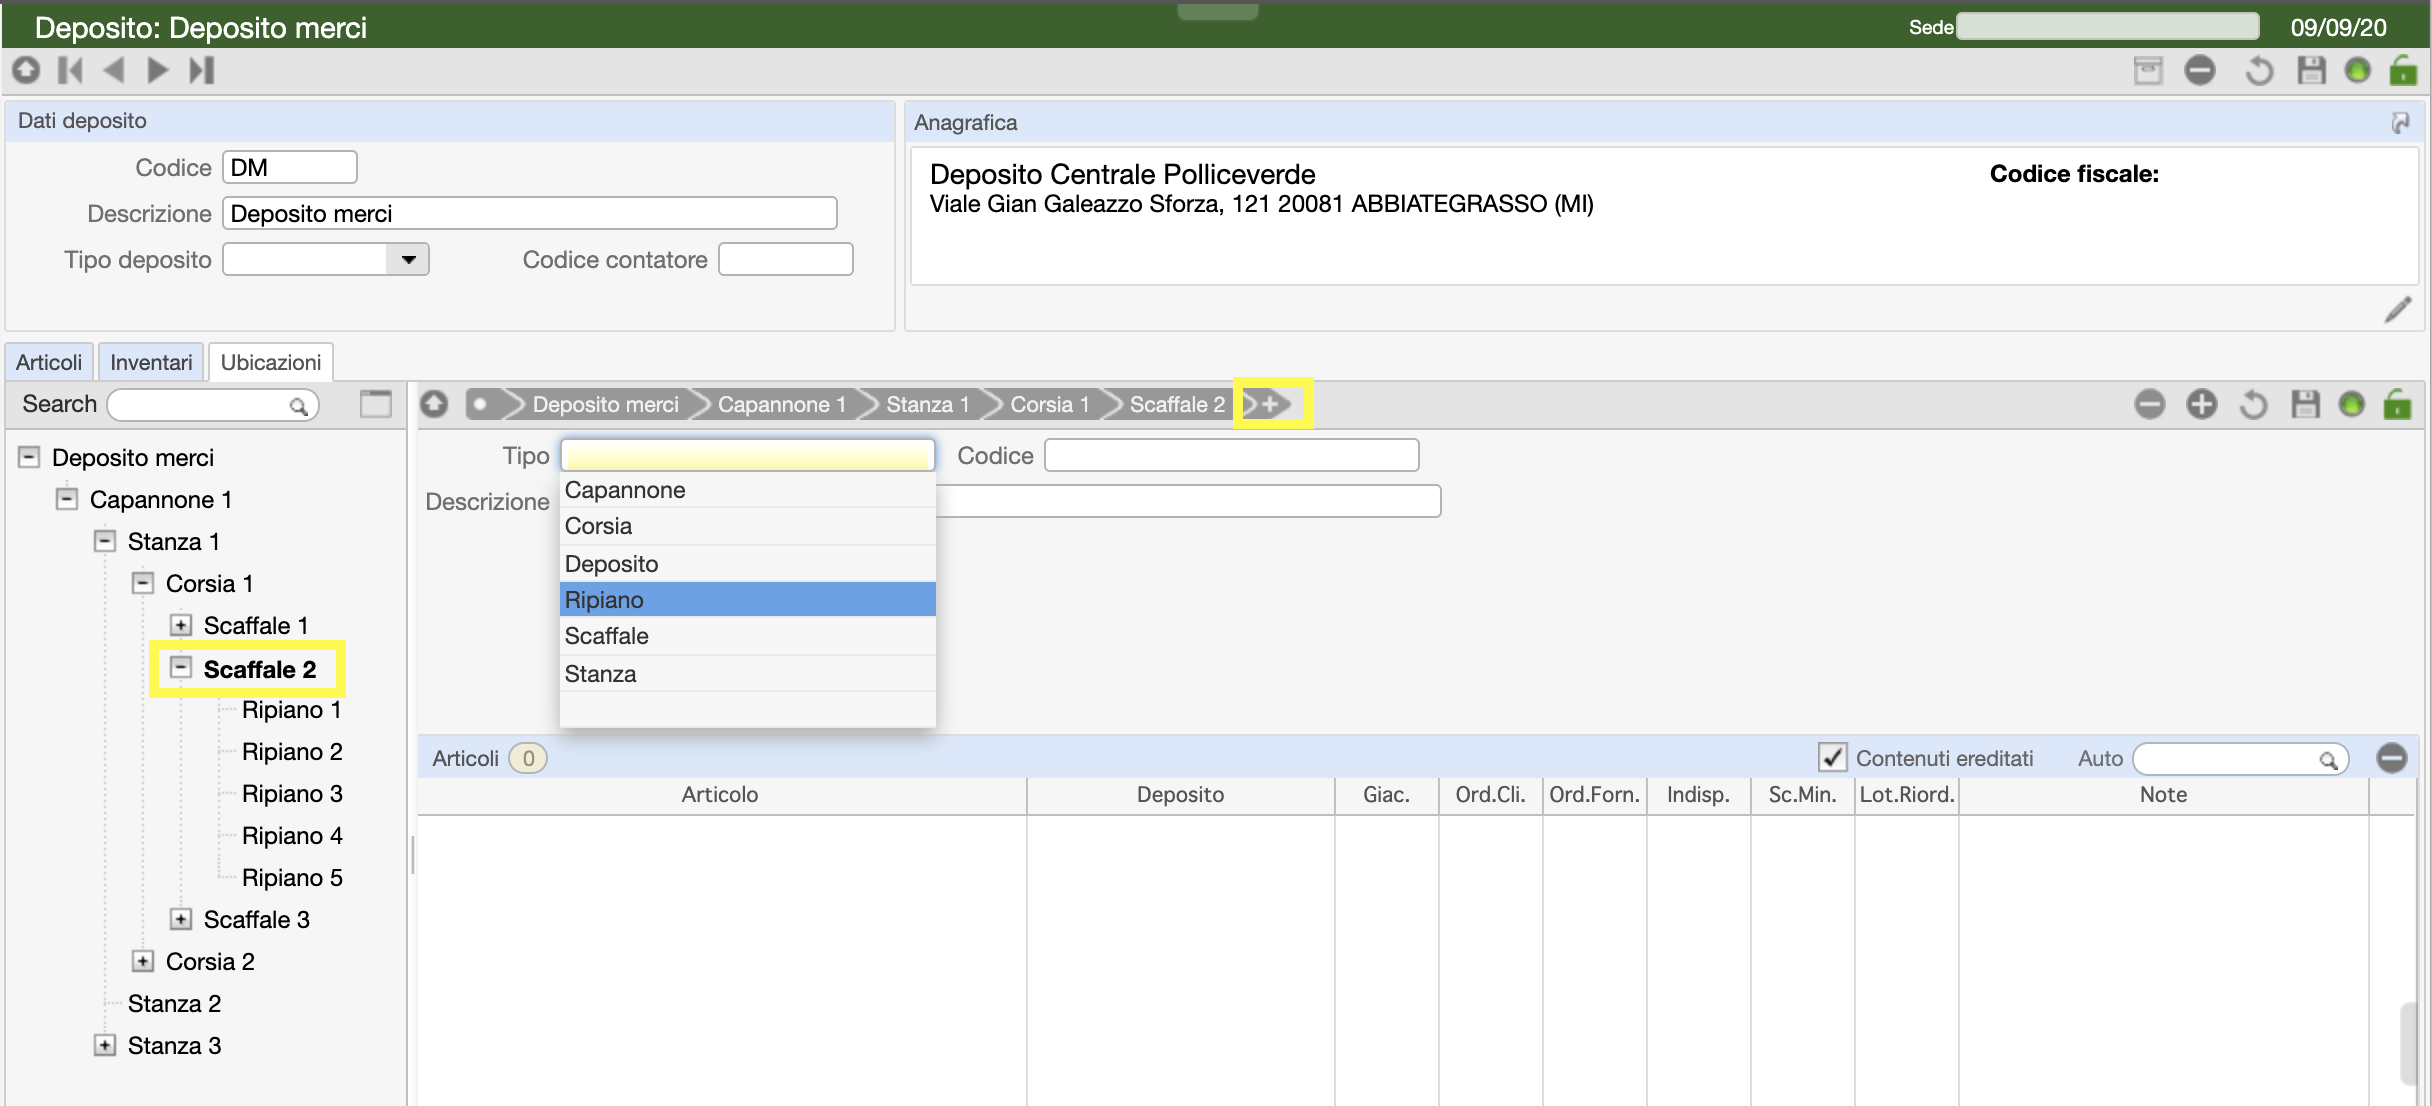Click the Ubicazioni toolbar save floppy icon
The height and width of the screenshot is (1106, 2432).
tap(2305, 404)
